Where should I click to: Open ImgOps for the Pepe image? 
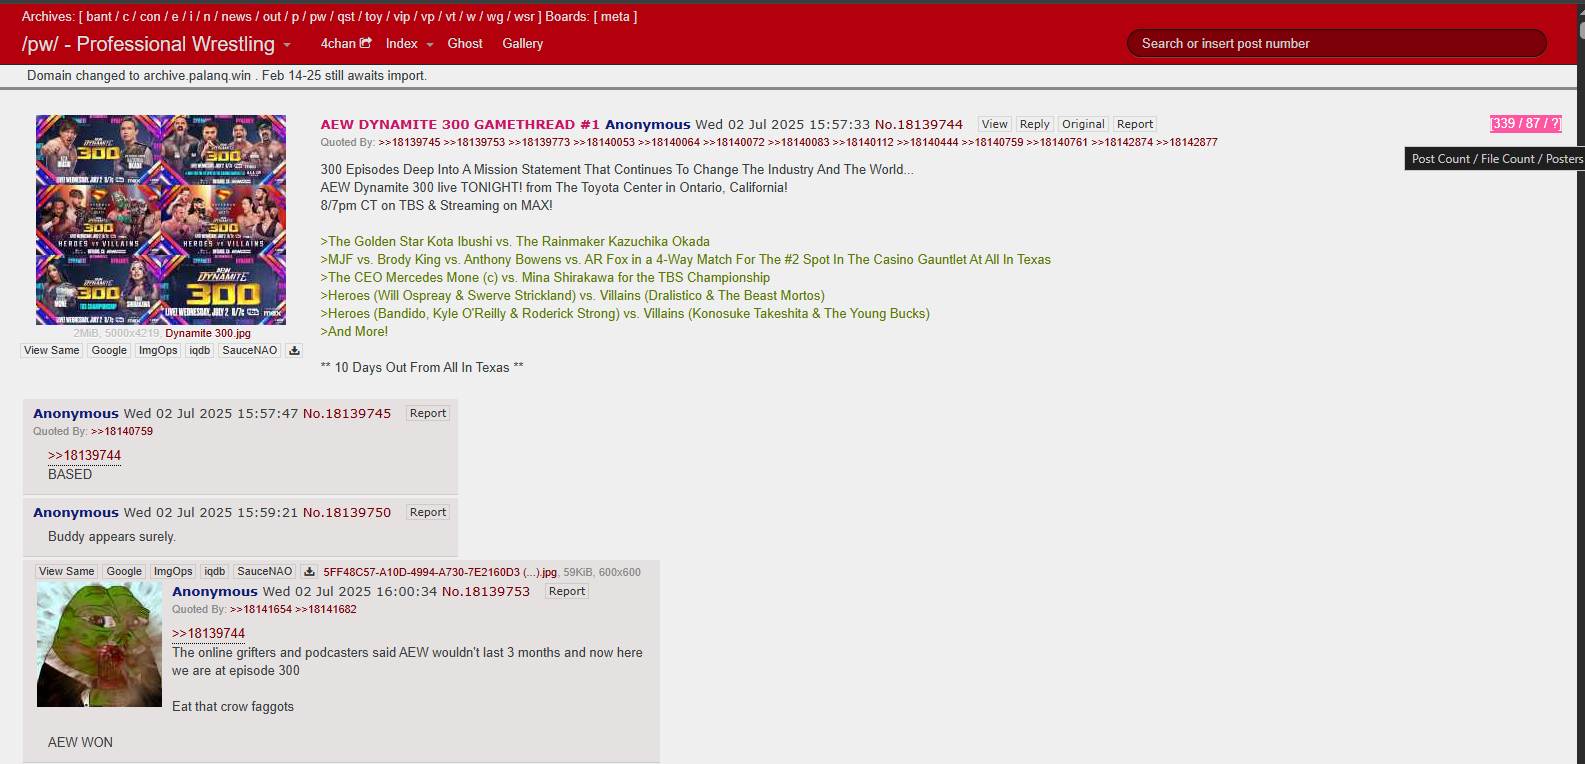click(x=173, y=572)
